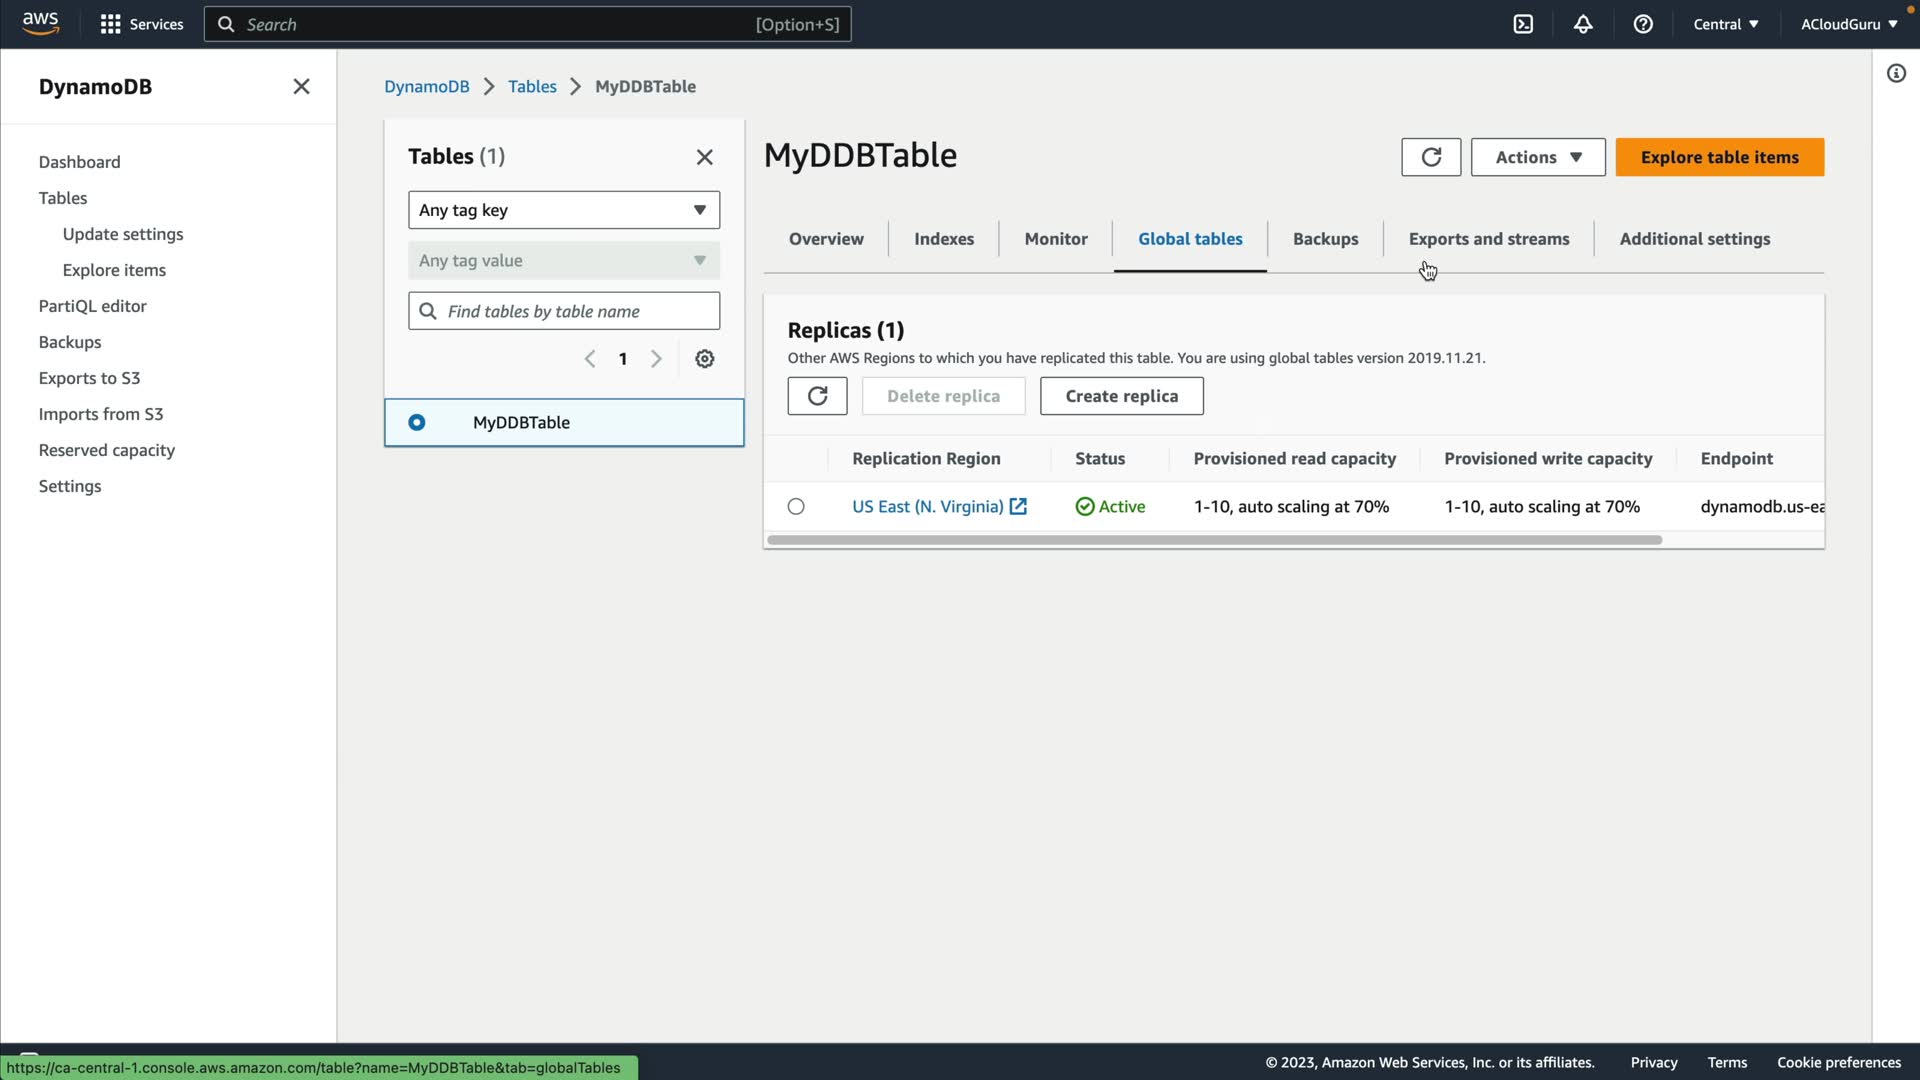This screenshot has width=1920, height=1080.
Task: Open the info panel icon at top right
Action: (x=1896, y=73)
